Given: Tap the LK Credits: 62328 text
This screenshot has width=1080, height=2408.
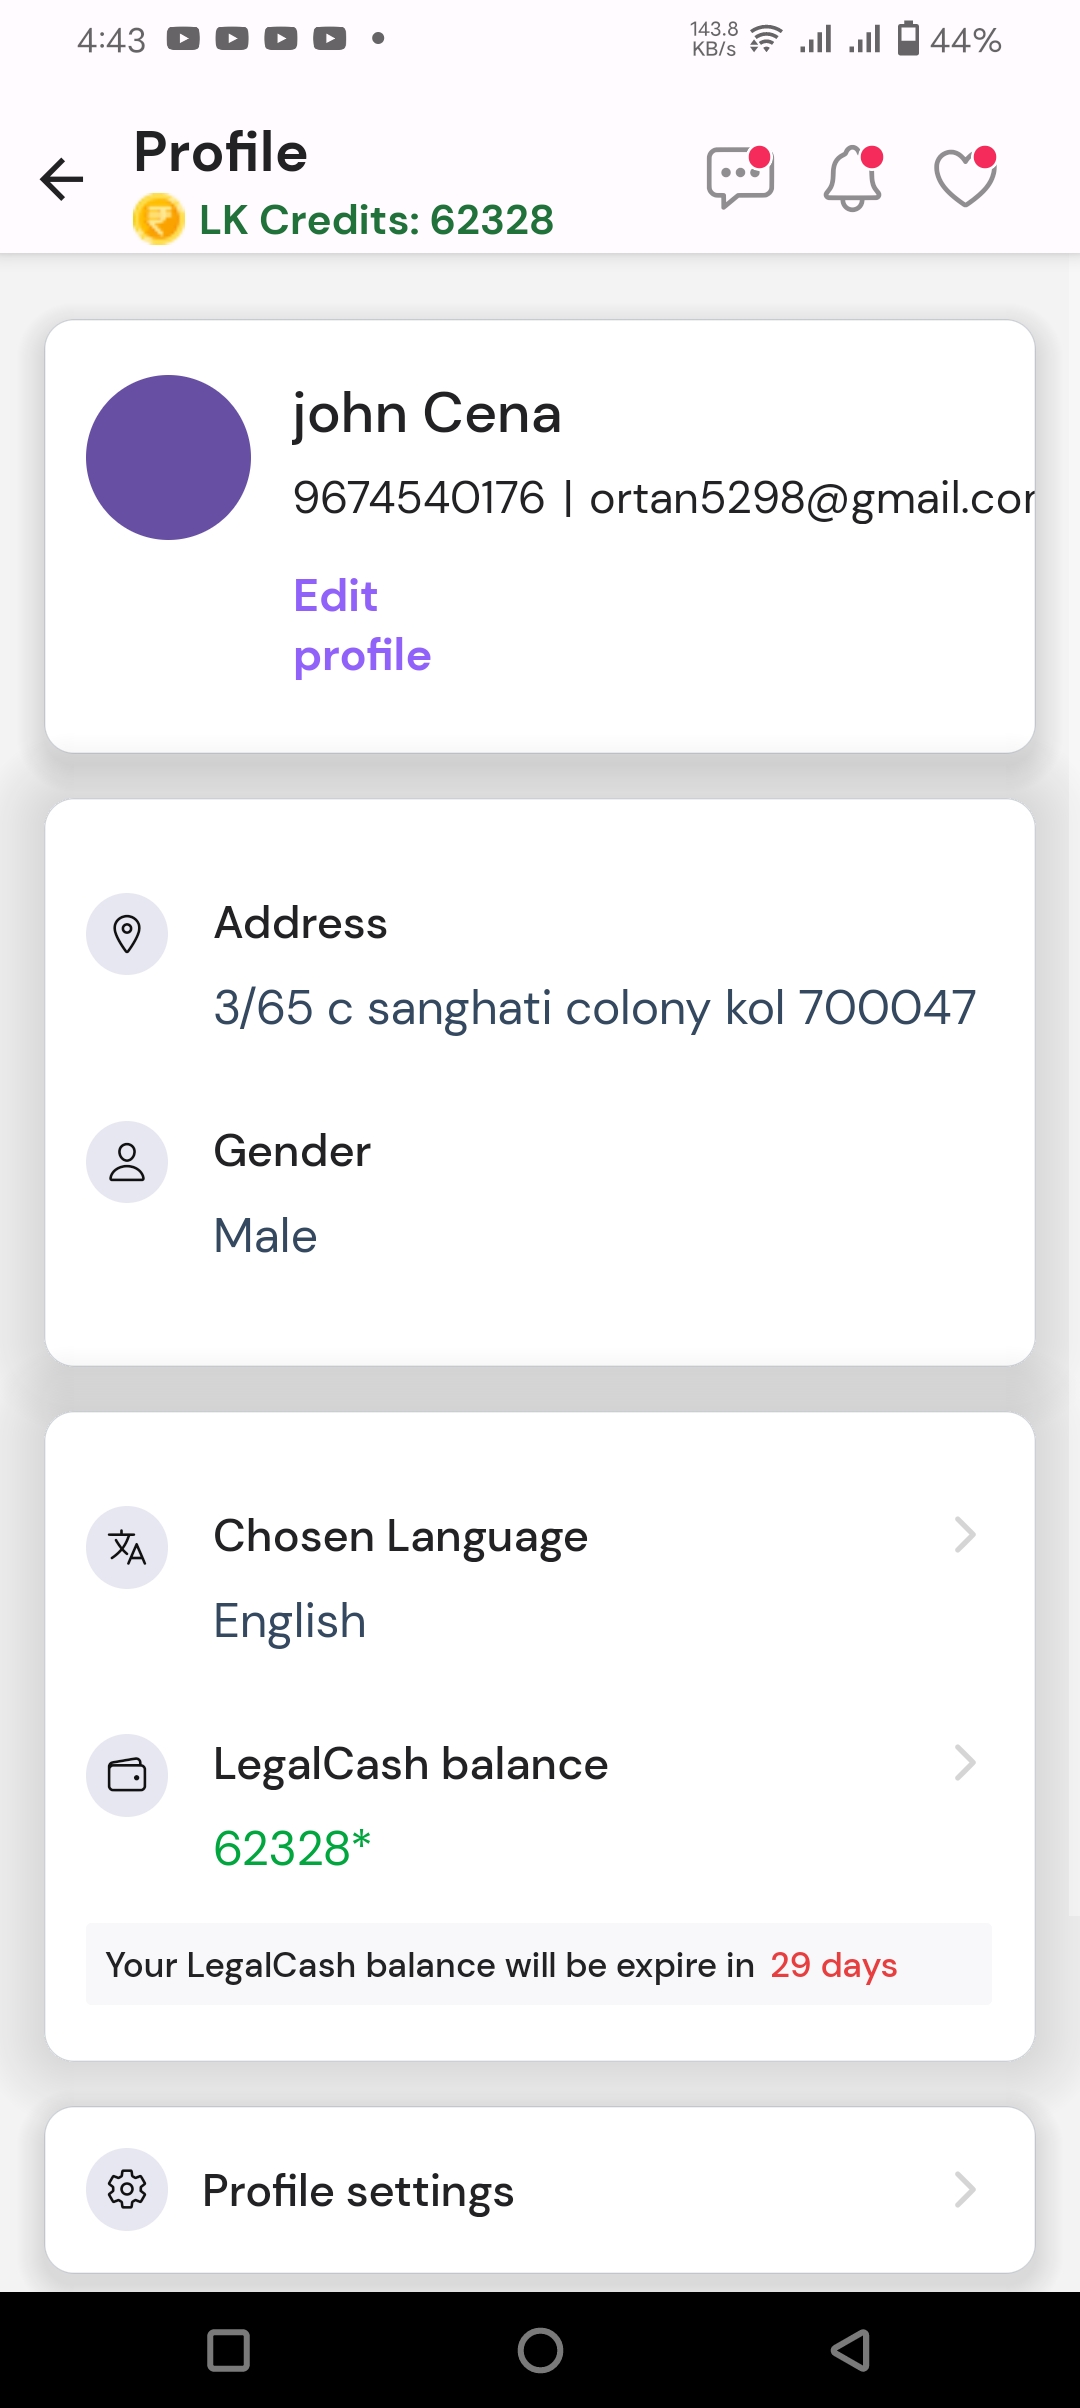Looking at the screenshot, I should pyautogui.click(x=376, y=220).
